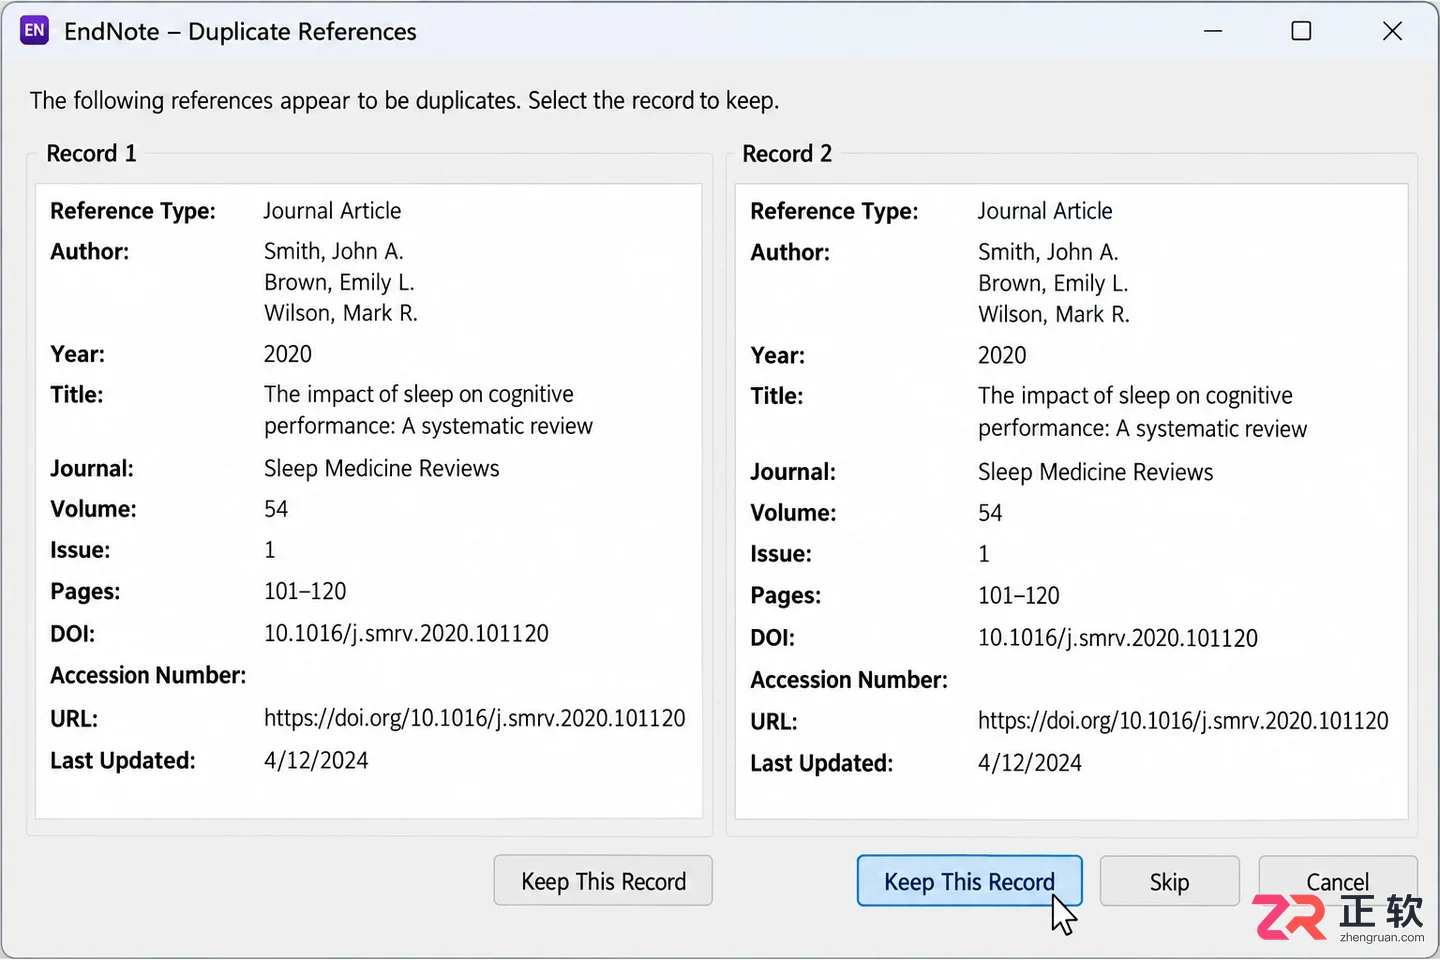Click Record 2 DOI value 10.1016/j.smrv.2020.101120

coord(1118,638)
